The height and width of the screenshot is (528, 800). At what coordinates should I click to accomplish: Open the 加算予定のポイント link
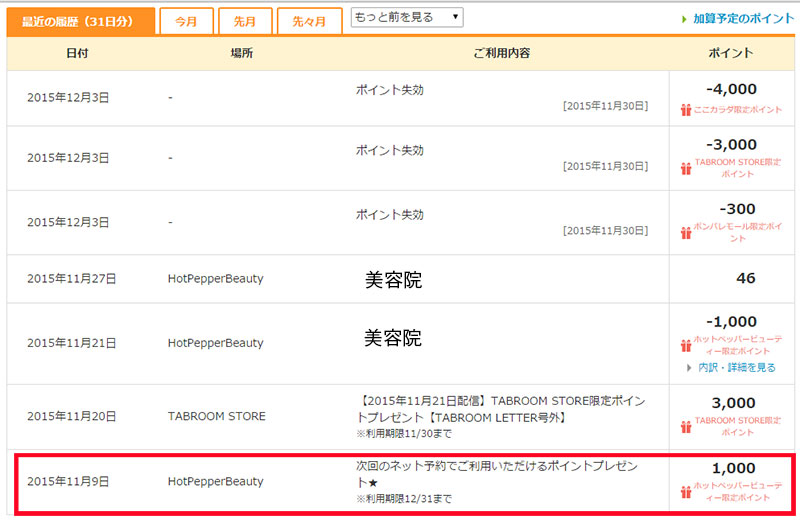743,19
